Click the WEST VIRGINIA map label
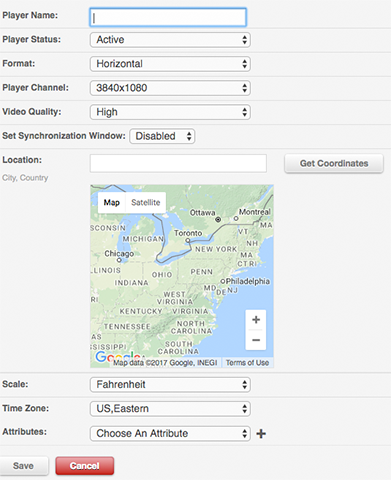391x480 pixels. coord(175,298)
